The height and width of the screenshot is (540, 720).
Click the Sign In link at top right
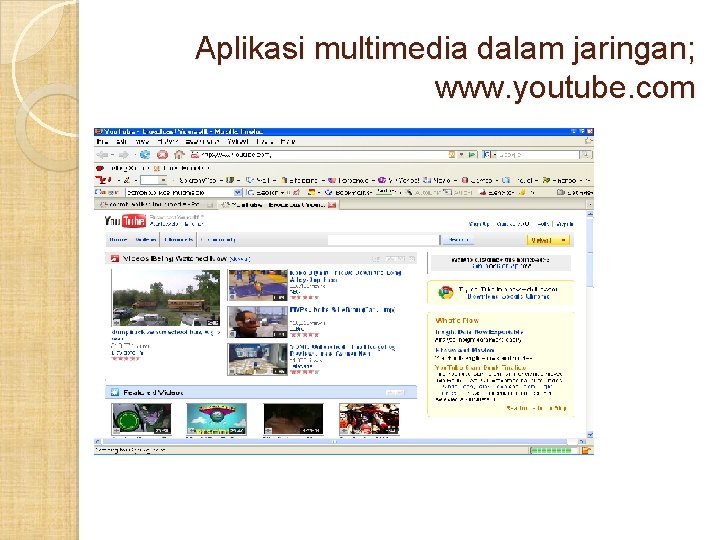point(565,224)
